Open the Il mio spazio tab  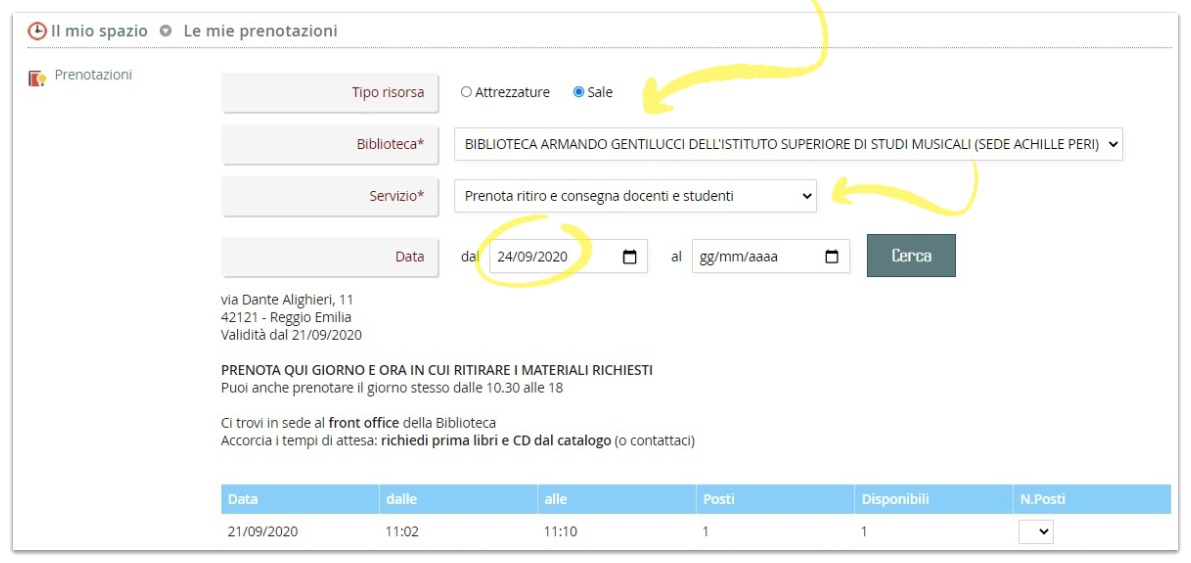coord(99,31)
